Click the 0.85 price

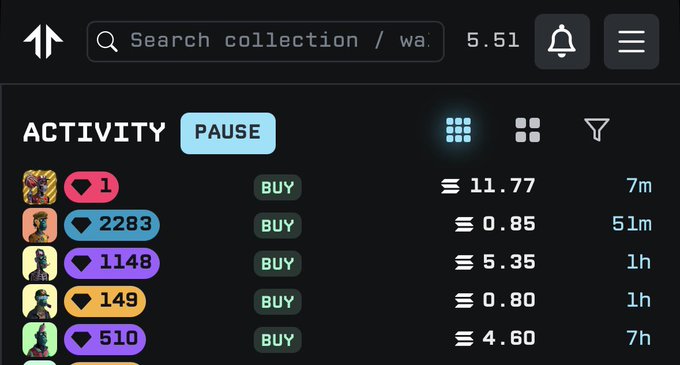pos(509,225)
